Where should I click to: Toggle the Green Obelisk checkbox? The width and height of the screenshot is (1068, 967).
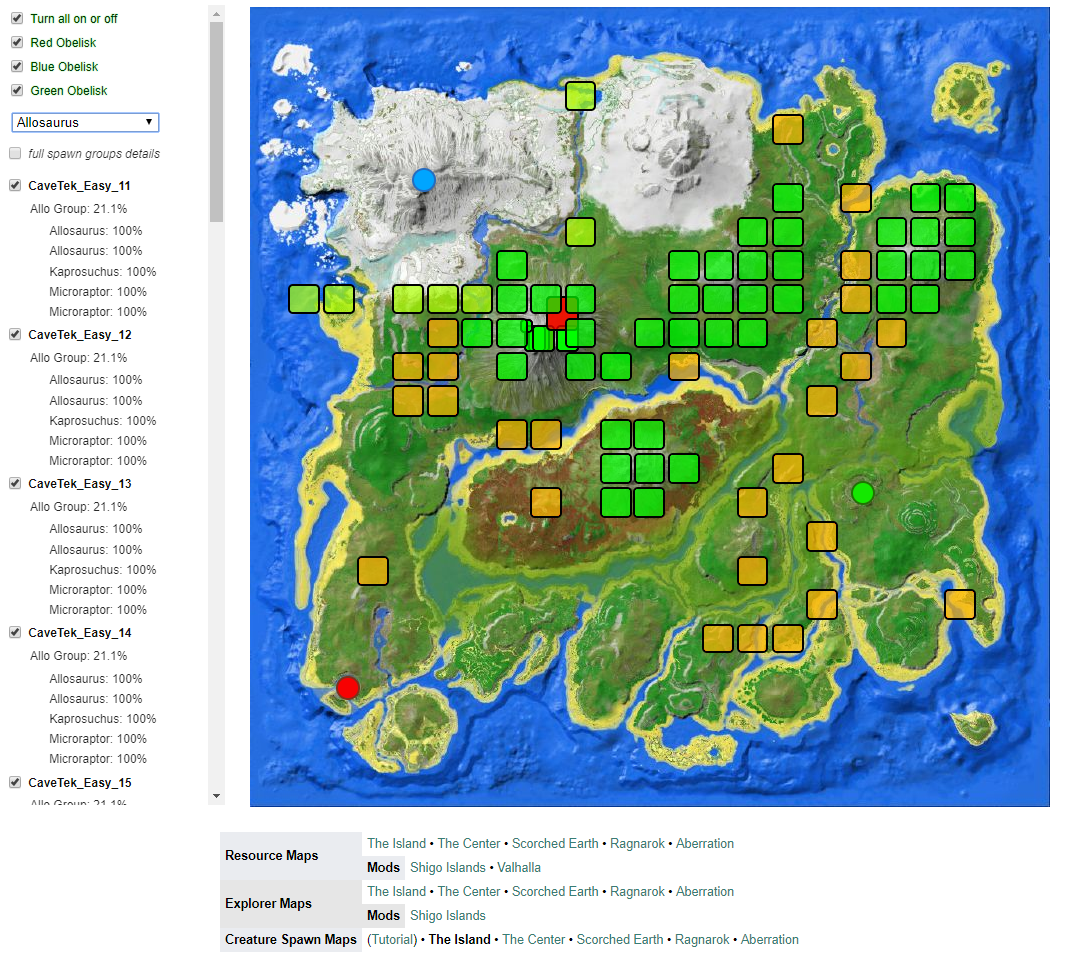pos(18,91)
